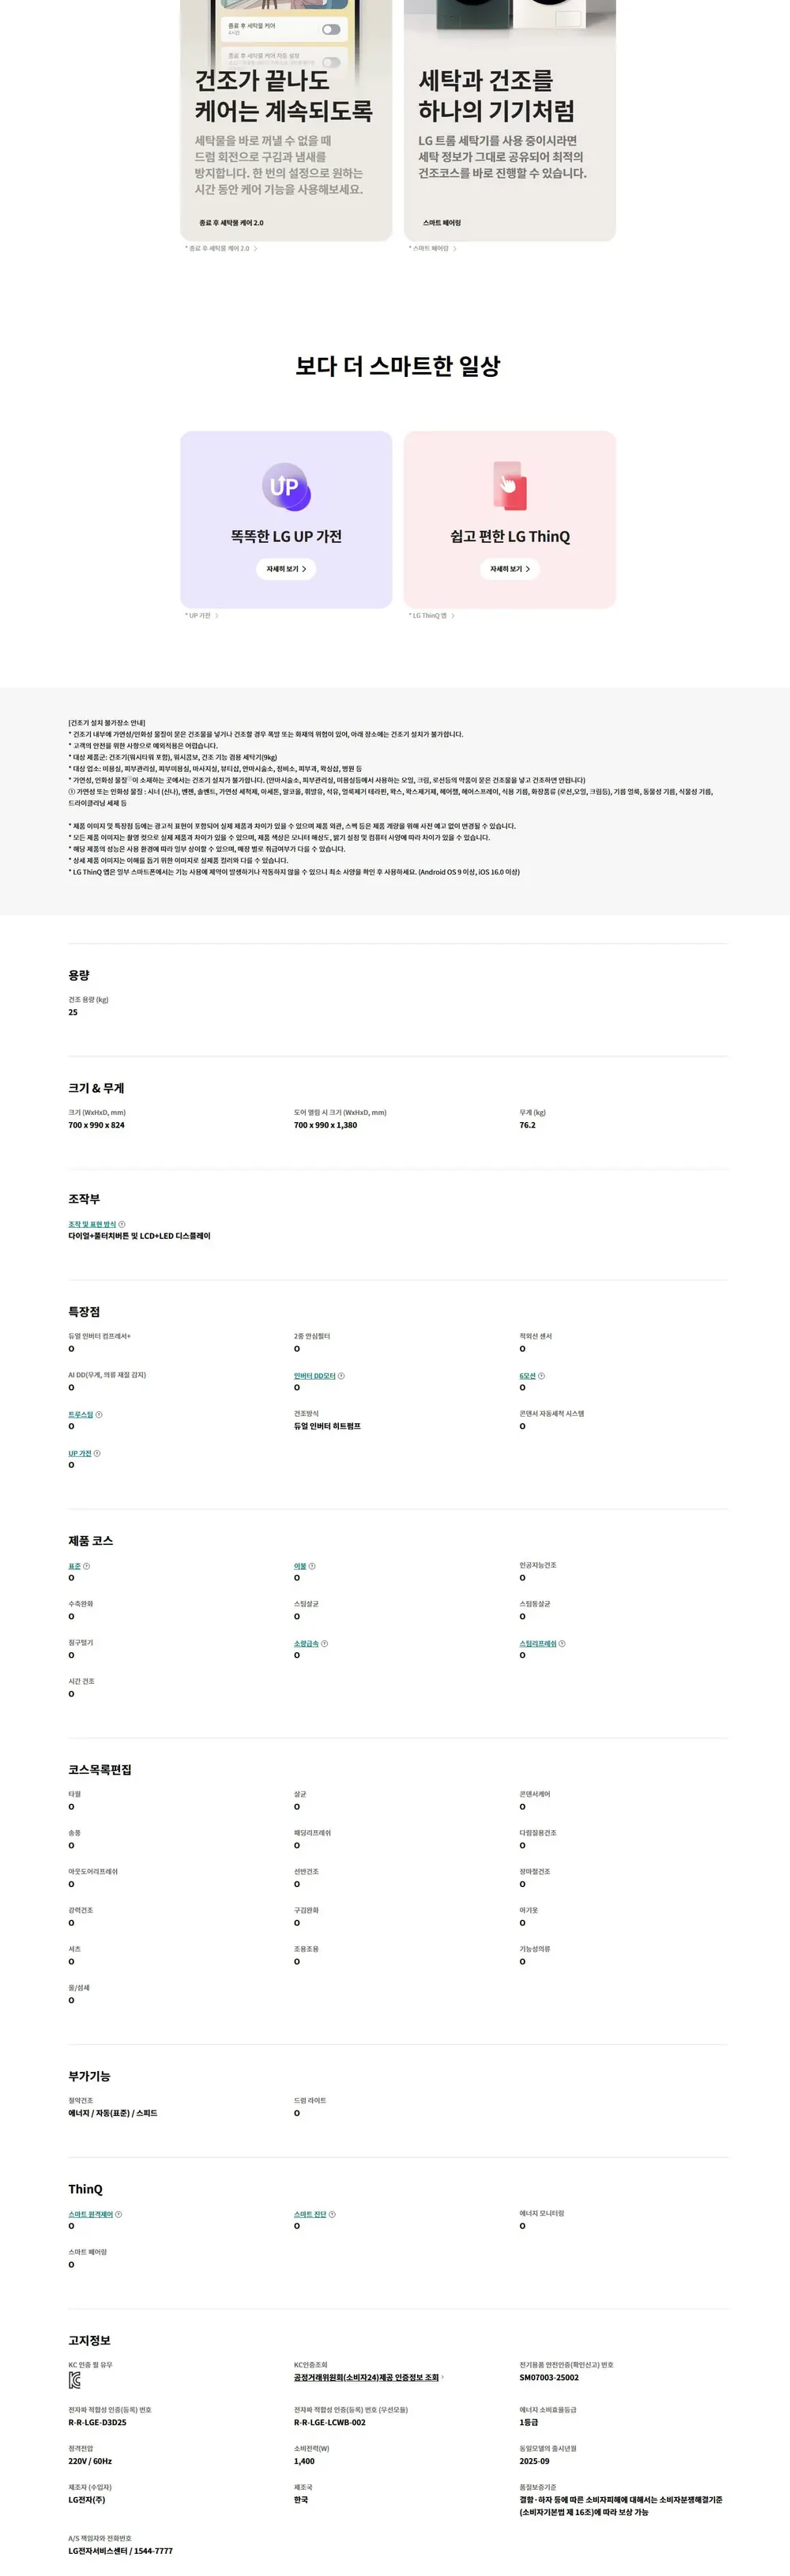Click the KC certification mark logo
Screen dimensions: 790x2576
pos(75,2380)
